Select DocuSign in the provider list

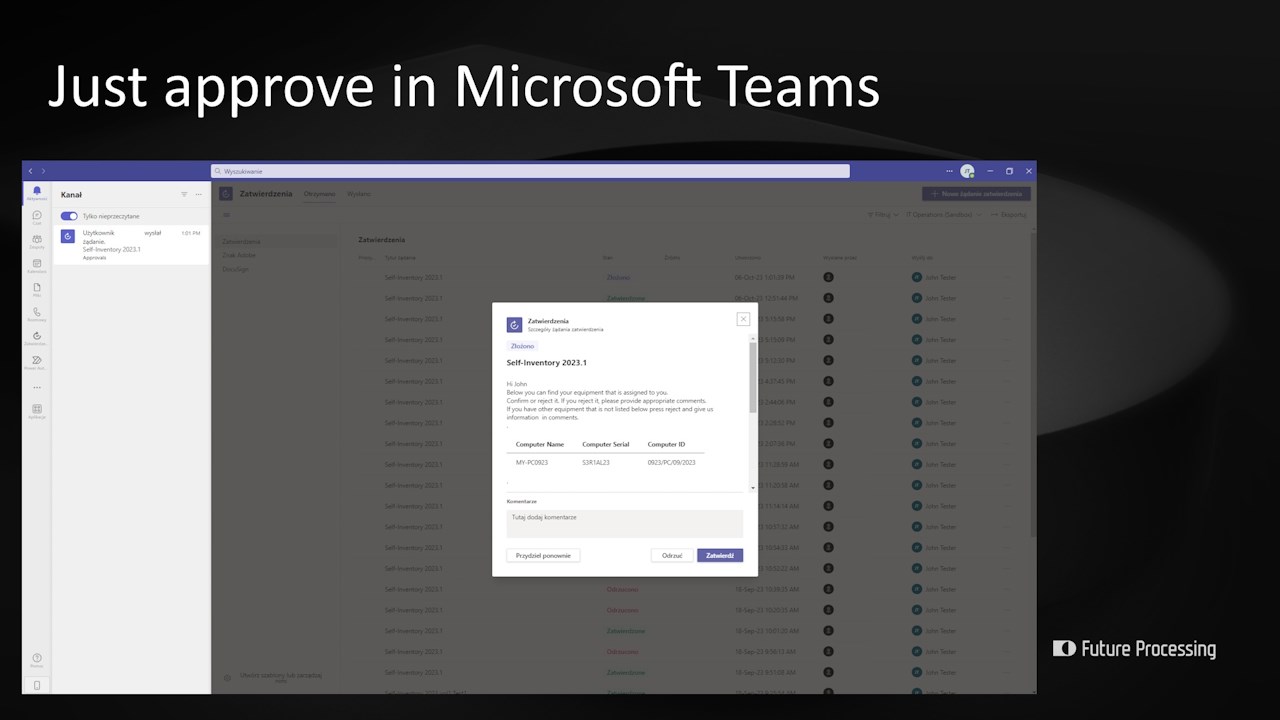click(236, 269)
